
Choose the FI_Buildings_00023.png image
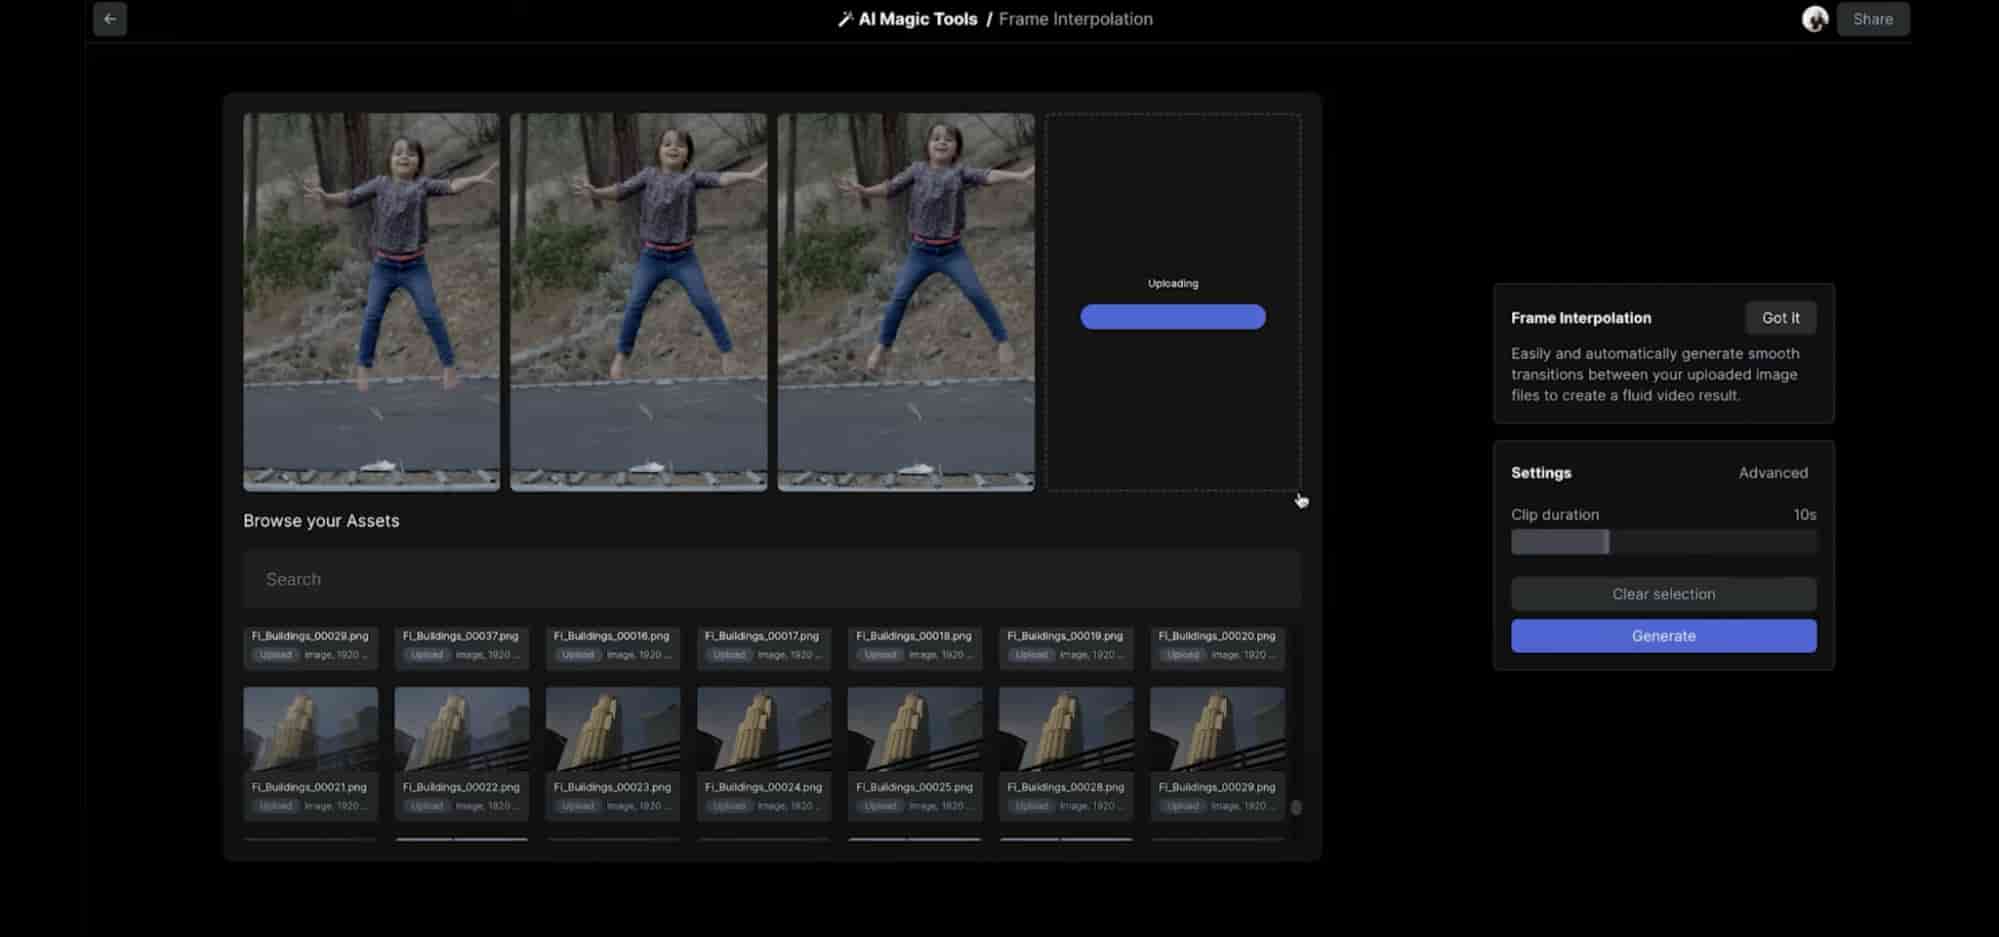[613, 729]
